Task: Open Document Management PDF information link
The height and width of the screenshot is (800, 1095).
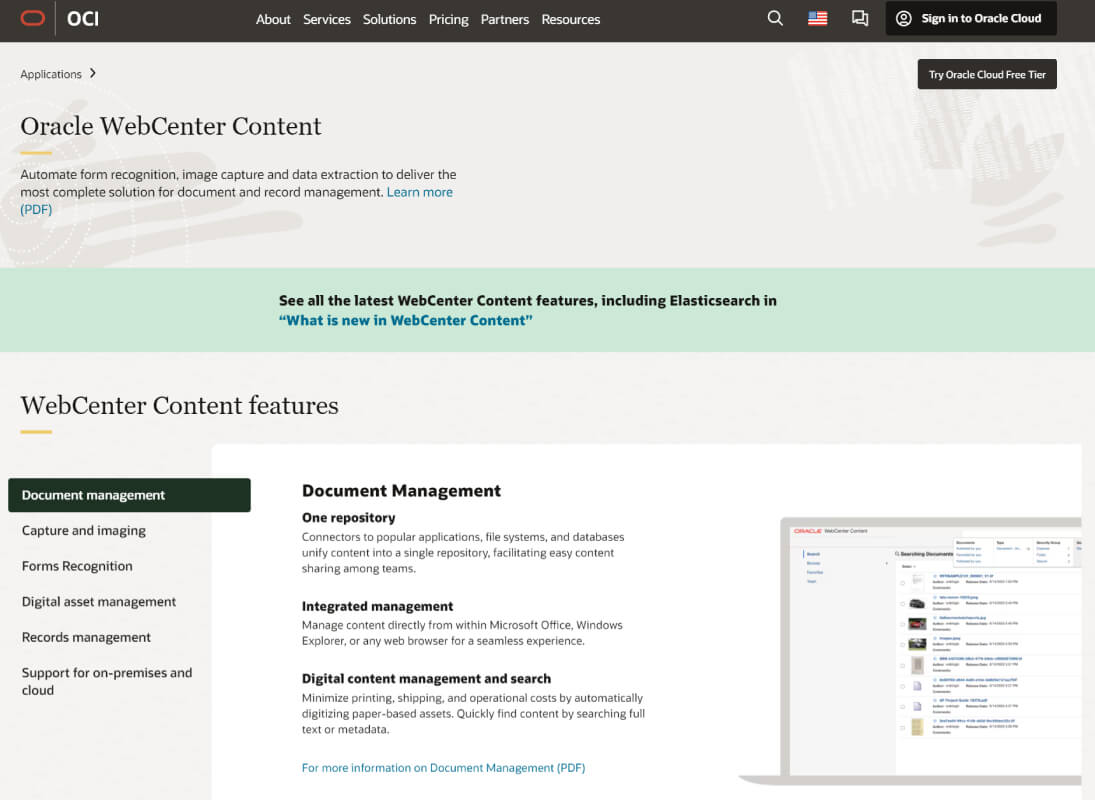Action: click(443, 768)
